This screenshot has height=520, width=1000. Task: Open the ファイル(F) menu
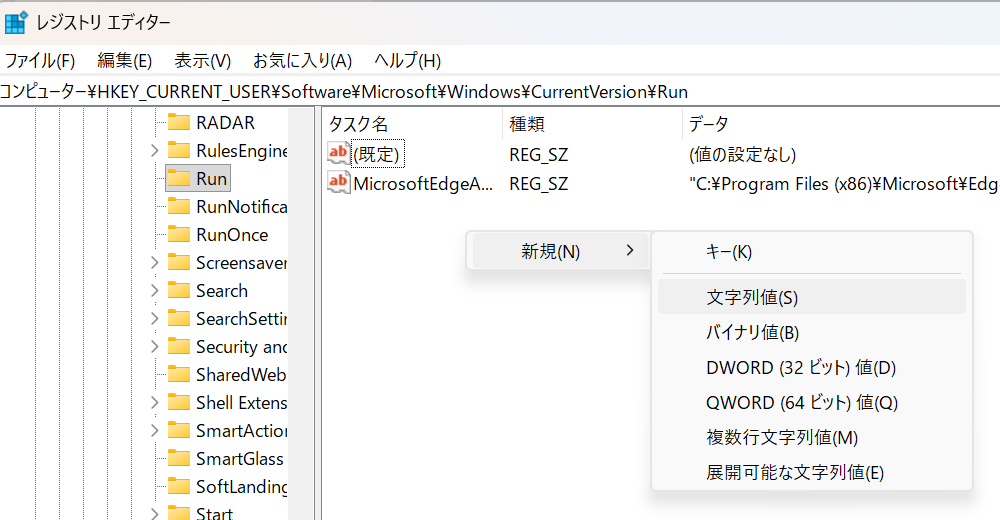click(x=40, y=61)
